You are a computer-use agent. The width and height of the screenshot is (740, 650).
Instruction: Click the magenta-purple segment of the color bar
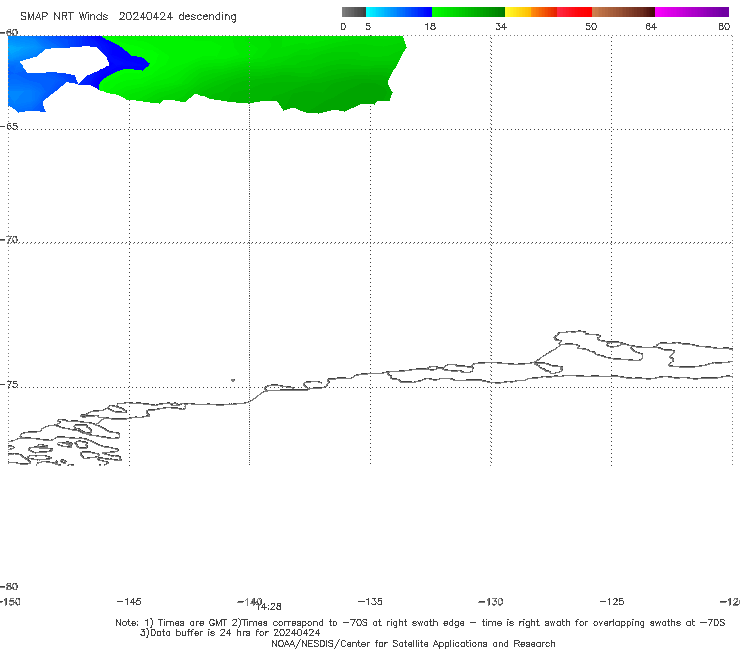click(x=692, y=12)
